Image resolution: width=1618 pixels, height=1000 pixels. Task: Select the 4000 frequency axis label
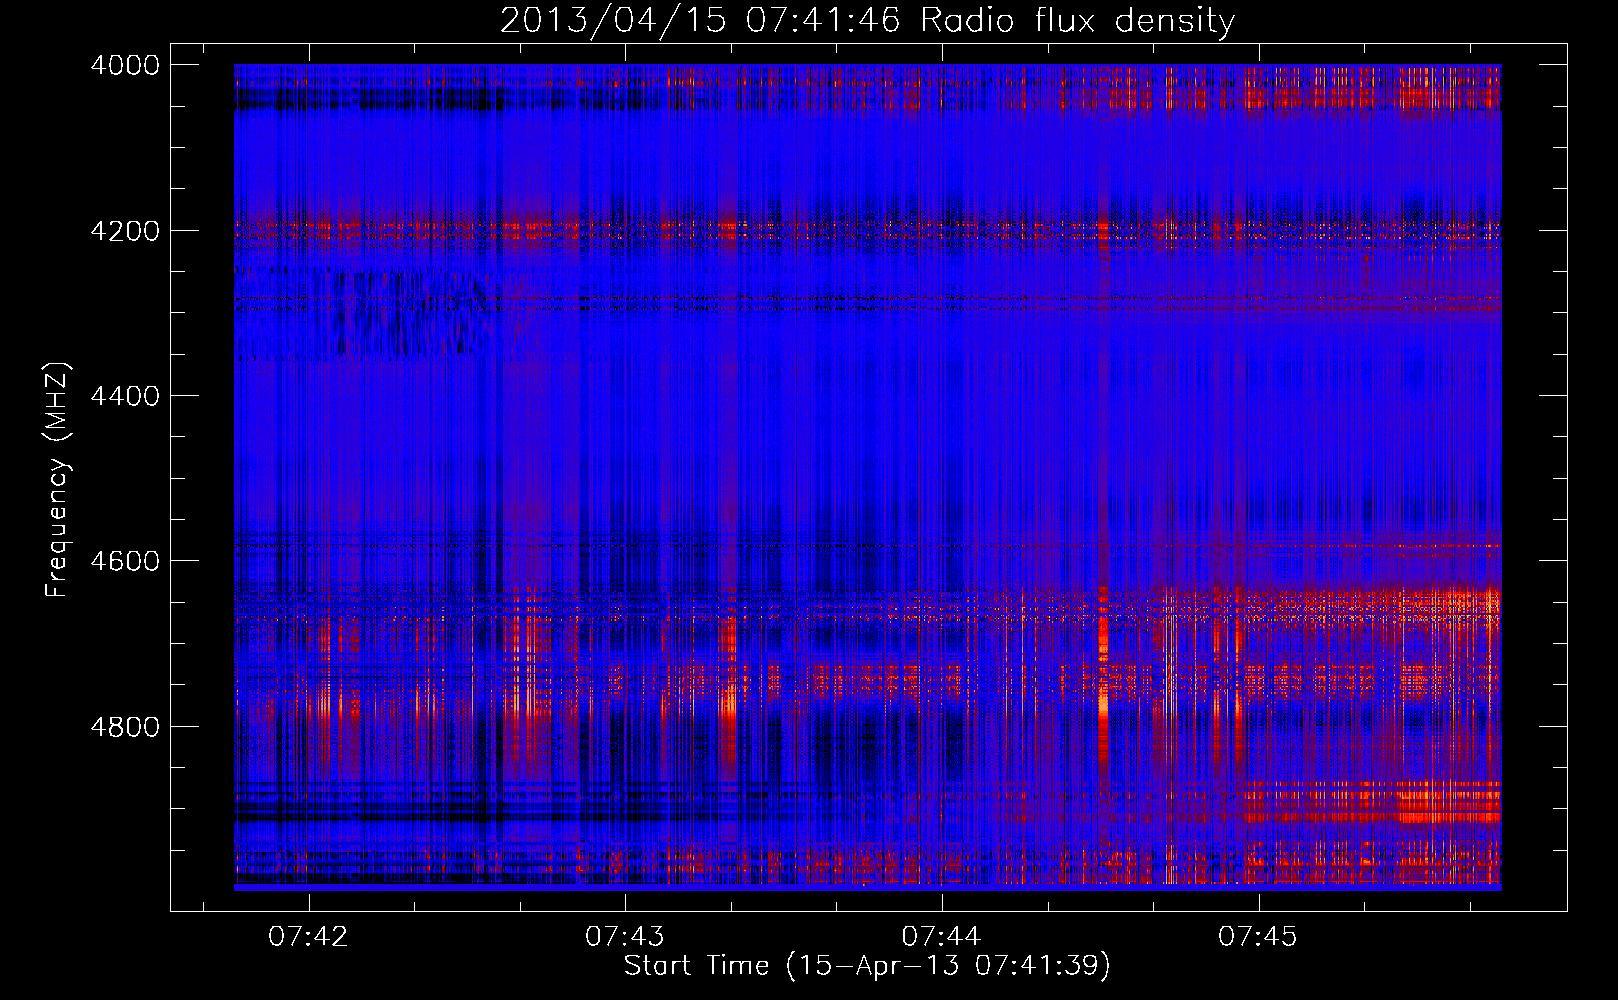125,65
